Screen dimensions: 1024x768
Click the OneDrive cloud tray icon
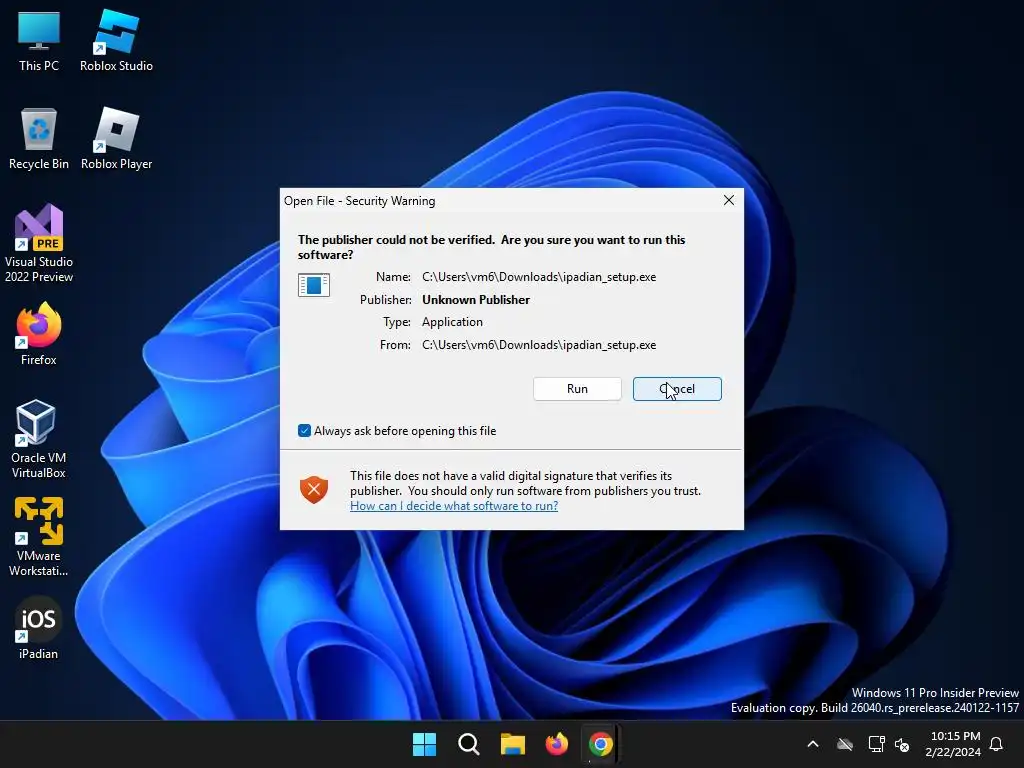845,744
